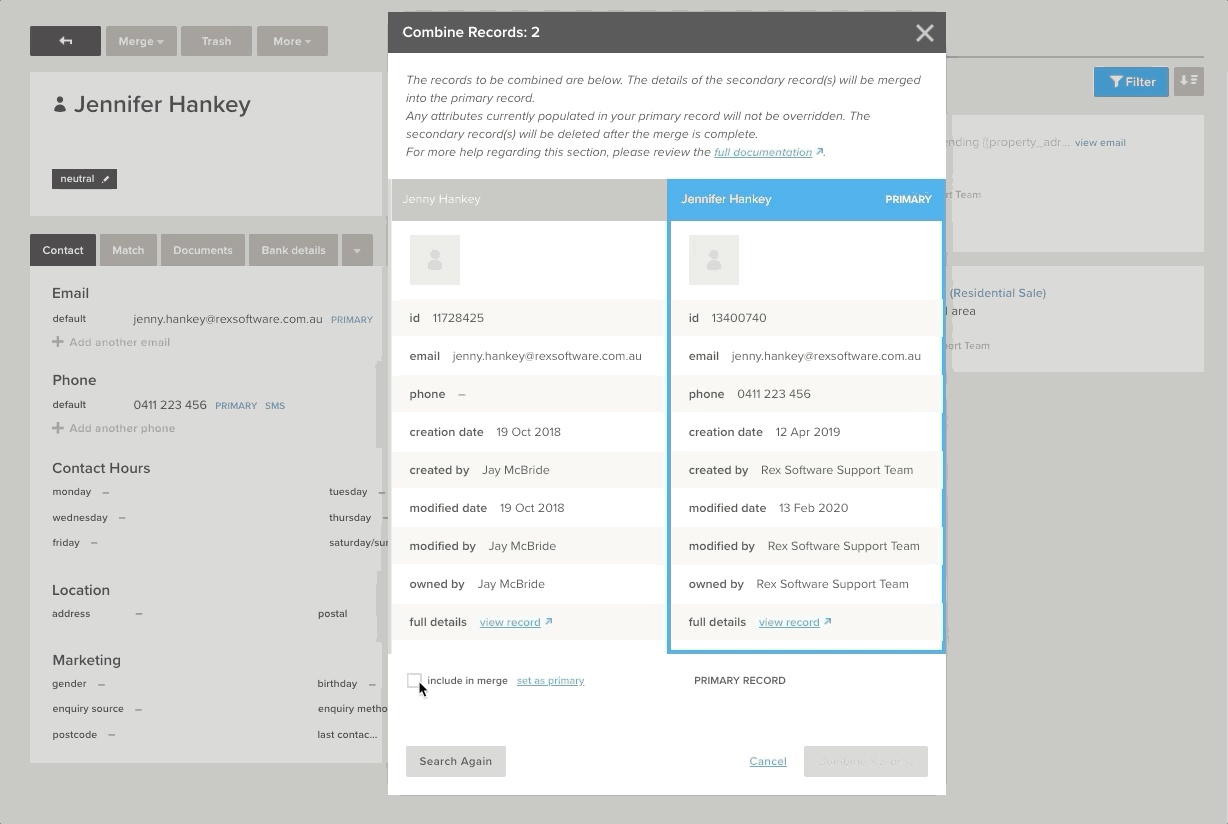Click Jennifer Hankey's primary record avatar
The image size is (1228, 824).
point(713,260)
